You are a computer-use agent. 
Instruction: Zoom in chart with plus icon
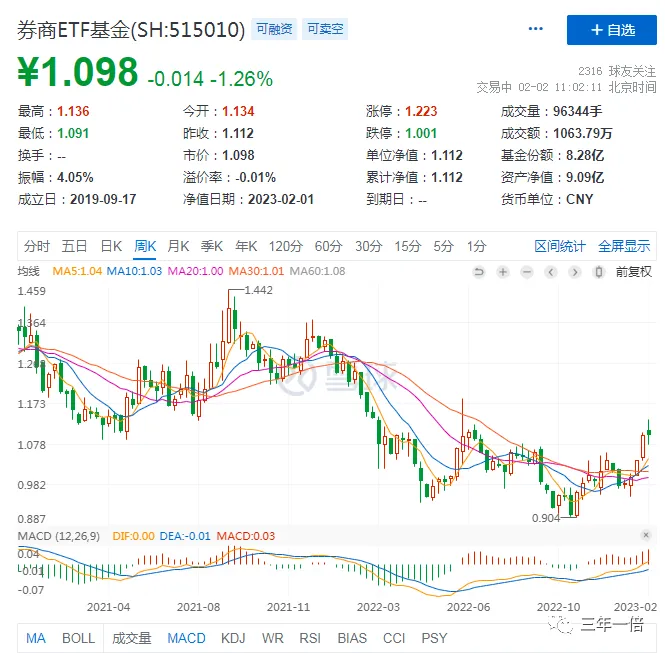tap(503, 272)
